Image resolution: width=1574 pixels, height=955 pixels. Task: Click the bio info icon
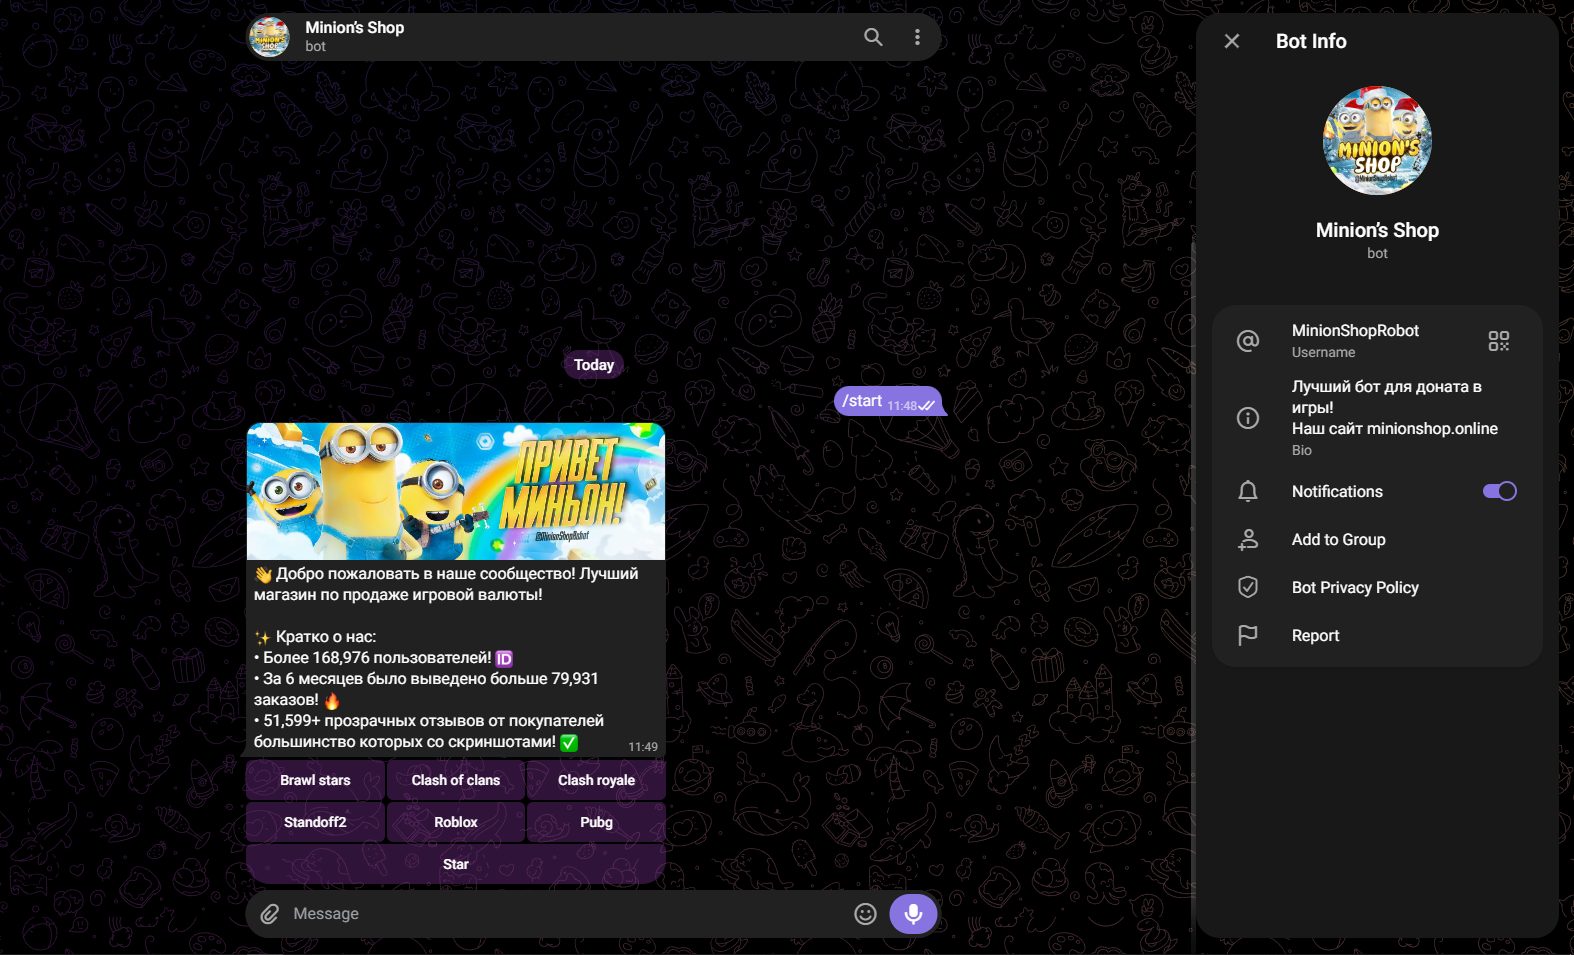pos(1248,418)
